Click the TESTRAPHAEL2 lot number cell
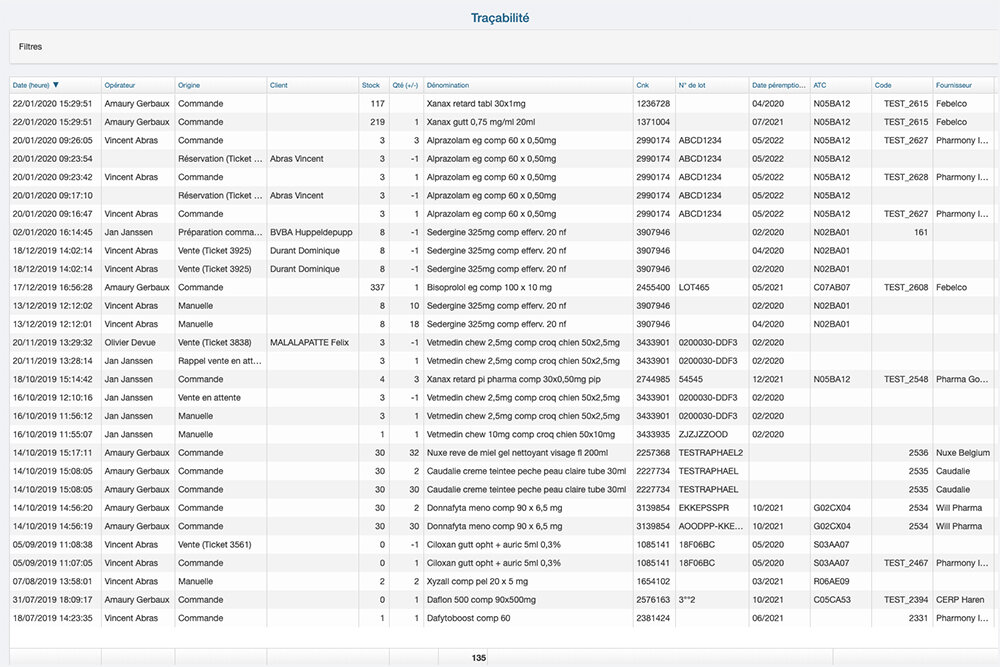 click(710, 453)
